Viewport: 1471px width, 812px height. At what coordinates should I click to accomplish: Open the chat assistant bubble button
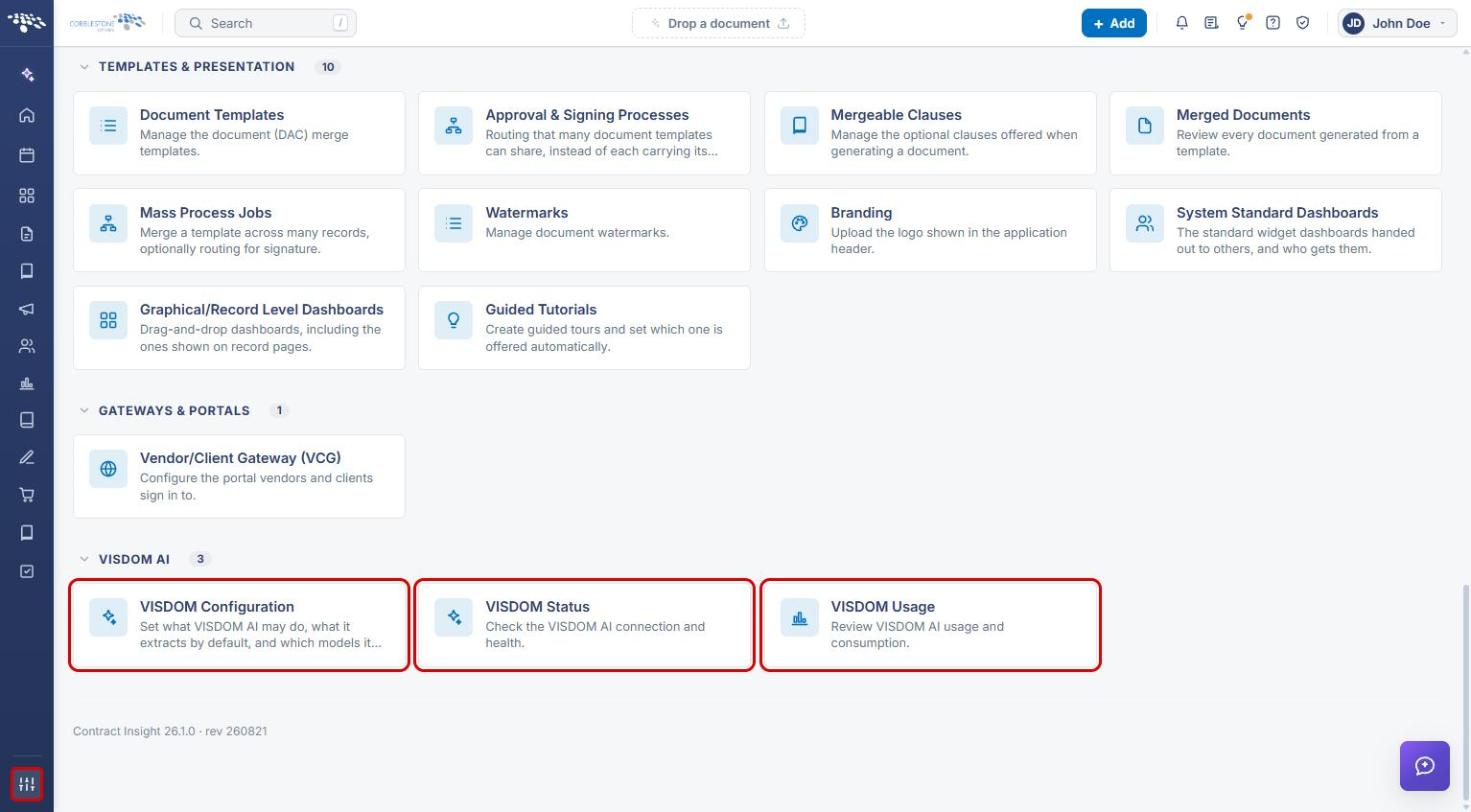point(1425,766)
